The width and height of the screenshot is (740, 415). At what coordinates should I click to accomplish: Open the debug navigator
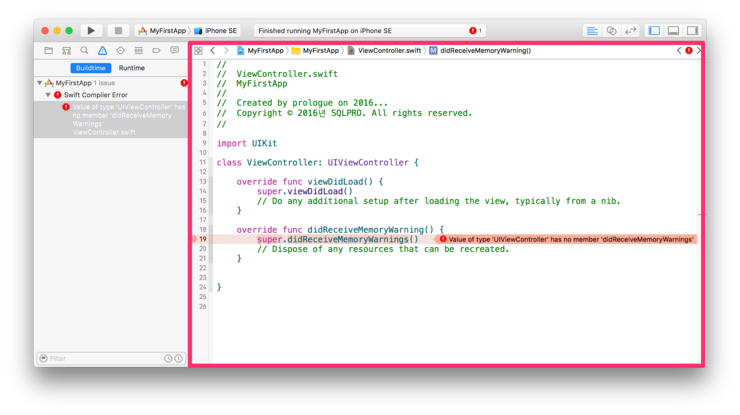(138, 51)
